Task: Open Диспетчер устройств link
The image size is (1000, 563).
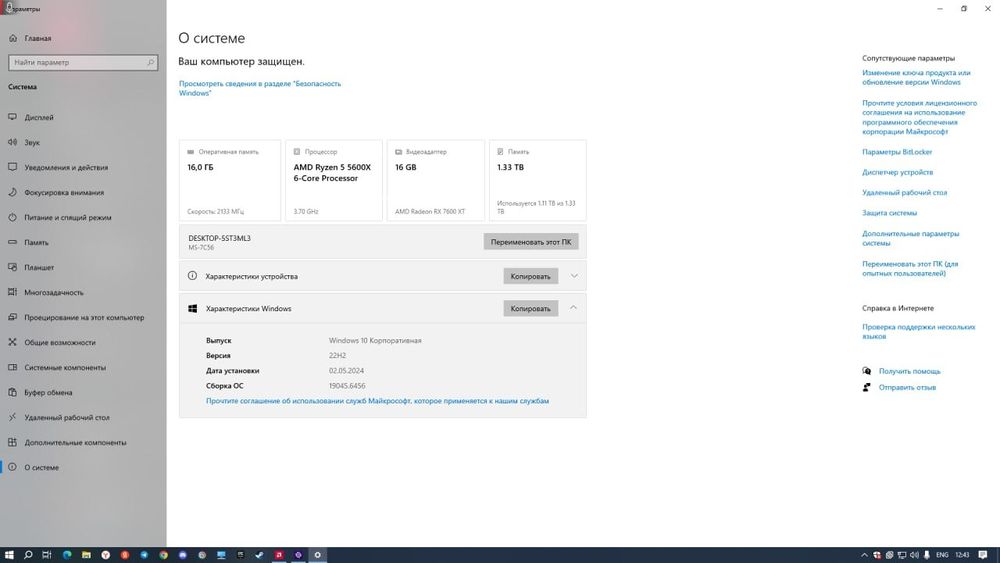Action: point(897,172)
